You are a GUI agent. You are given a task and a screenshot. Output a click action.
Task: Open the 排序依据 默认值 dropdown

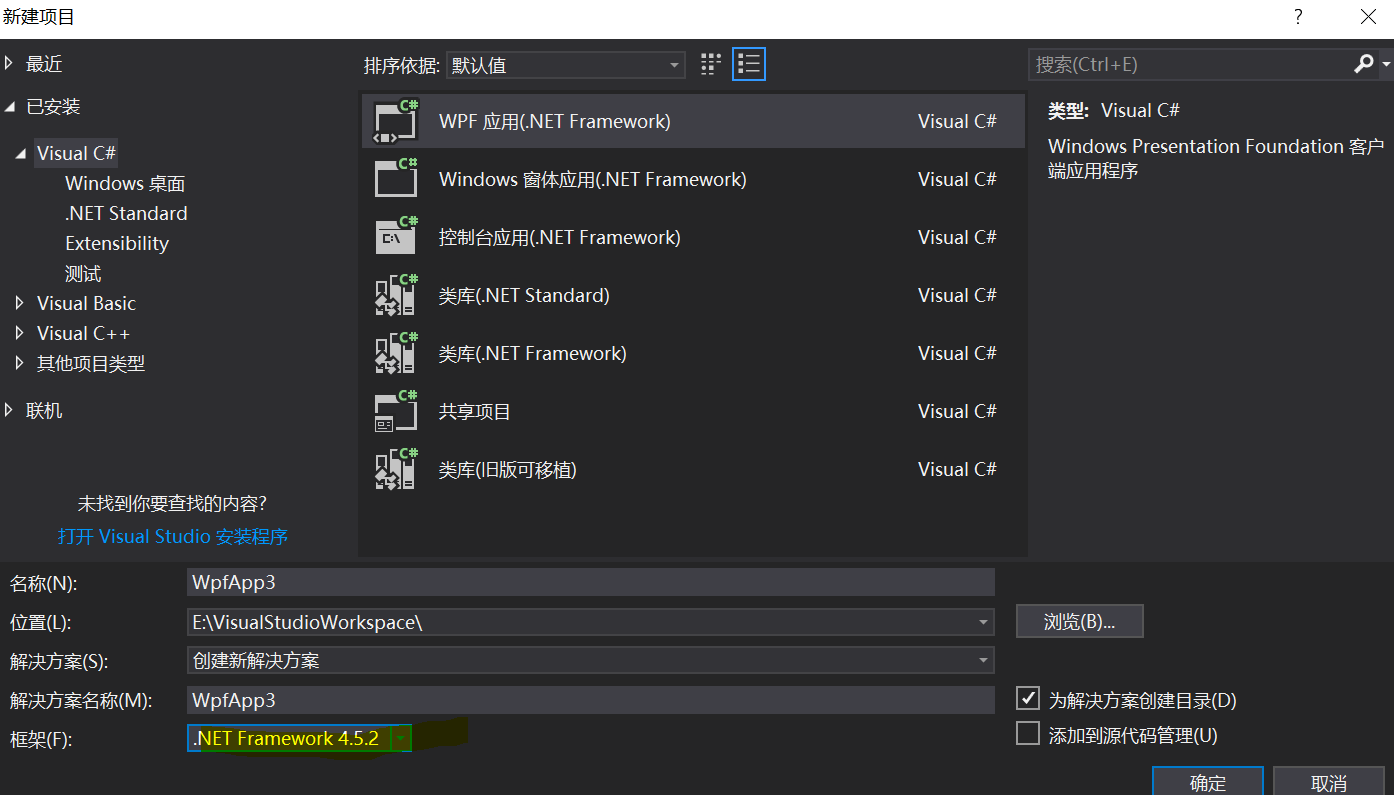pos(676,63)
